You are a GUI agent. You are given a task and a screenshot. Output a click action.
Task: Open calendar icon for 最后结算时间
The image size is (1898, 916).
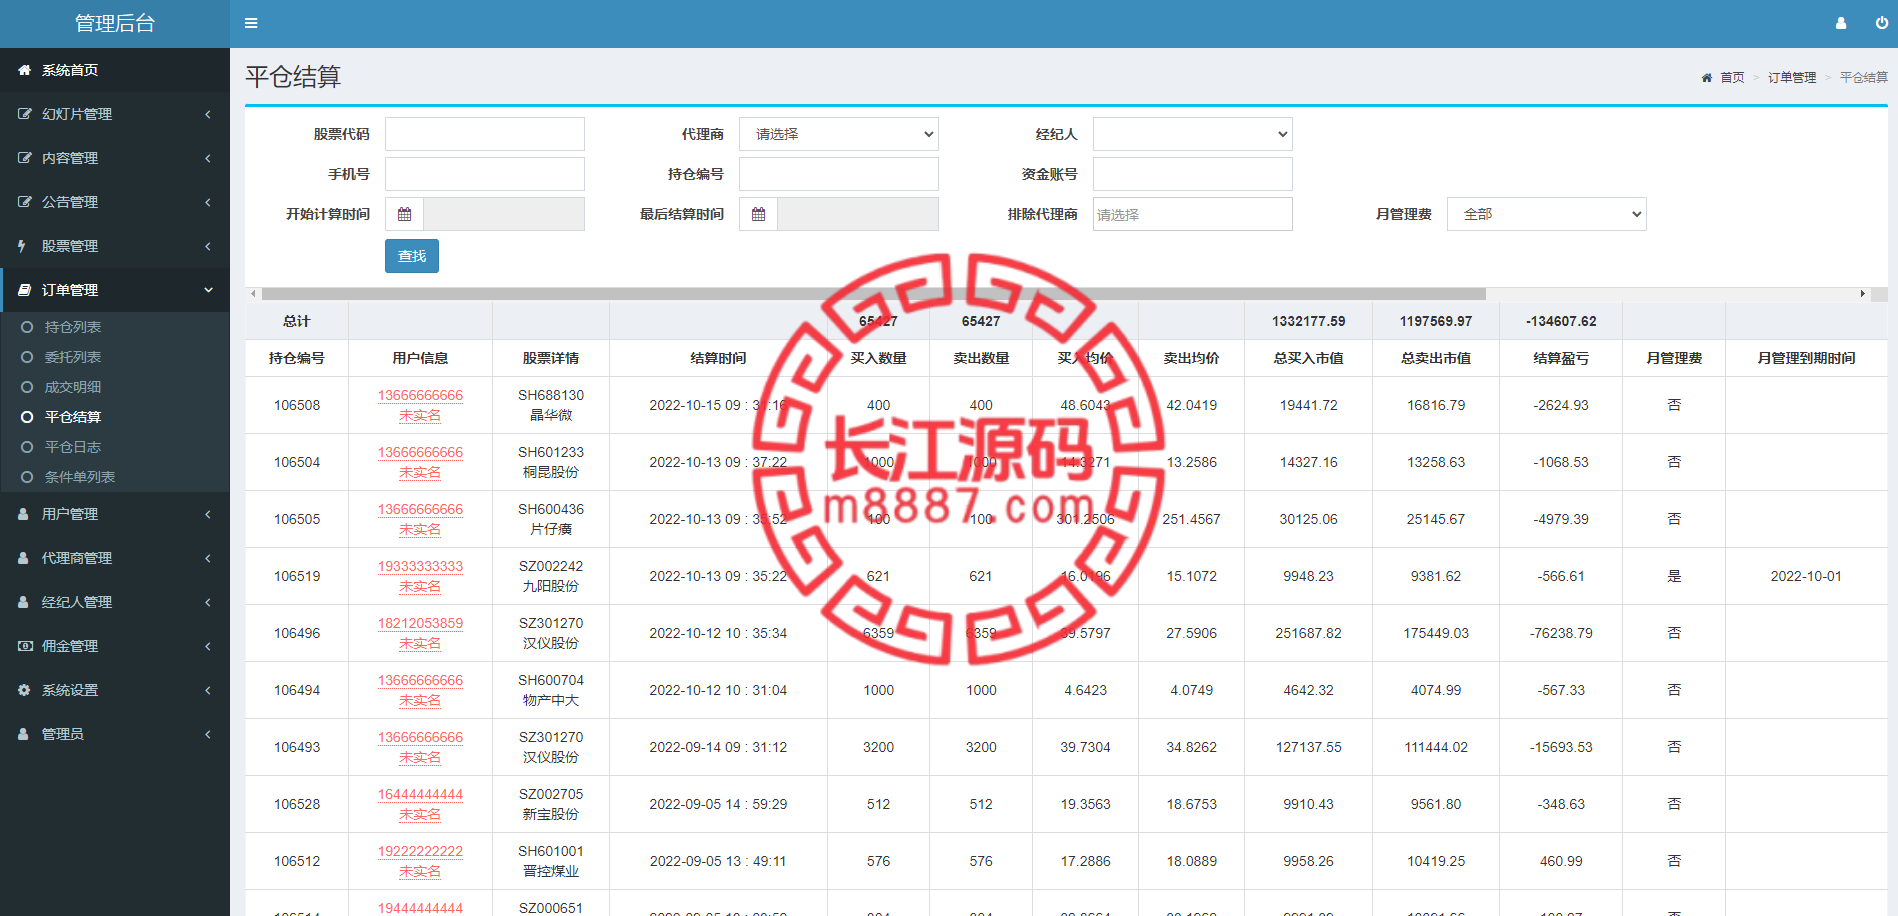(x=758, y=214)
